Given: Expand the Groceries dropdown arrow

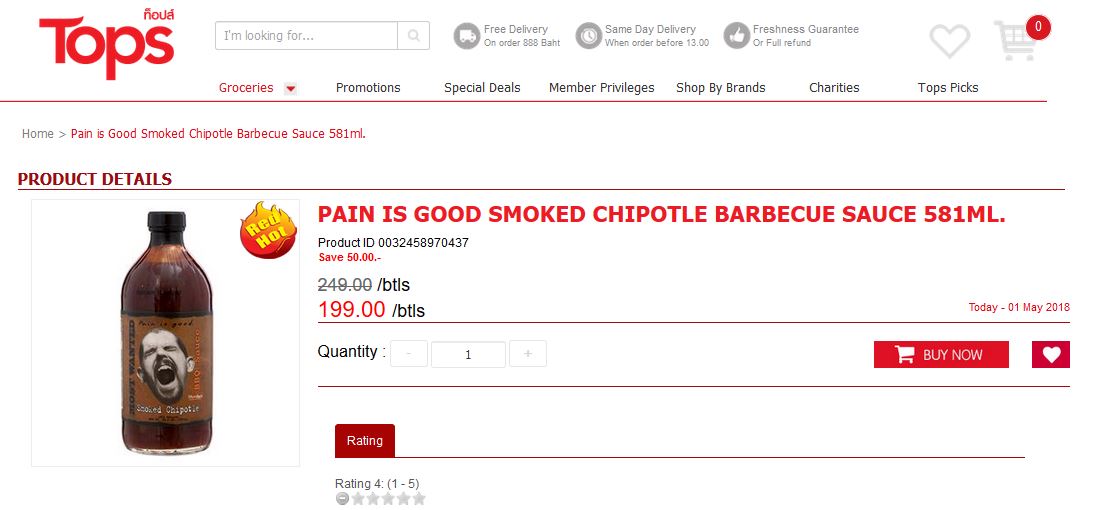Looking at the screenshot, I should pyautogui.click(x=290, y=89).
